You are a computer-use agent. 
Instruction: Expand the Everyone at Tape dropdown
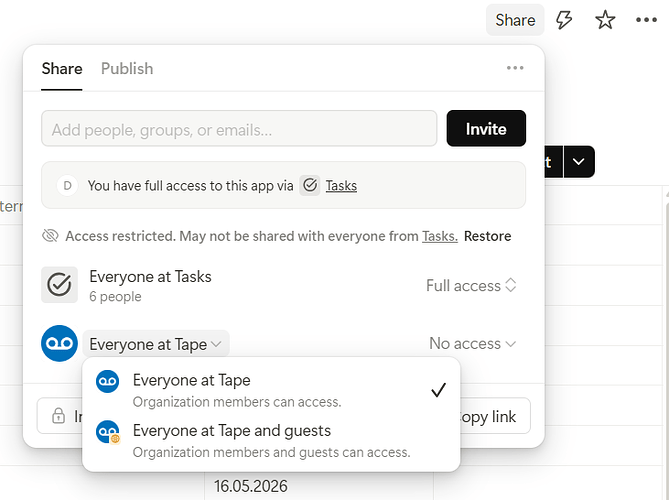157,344
